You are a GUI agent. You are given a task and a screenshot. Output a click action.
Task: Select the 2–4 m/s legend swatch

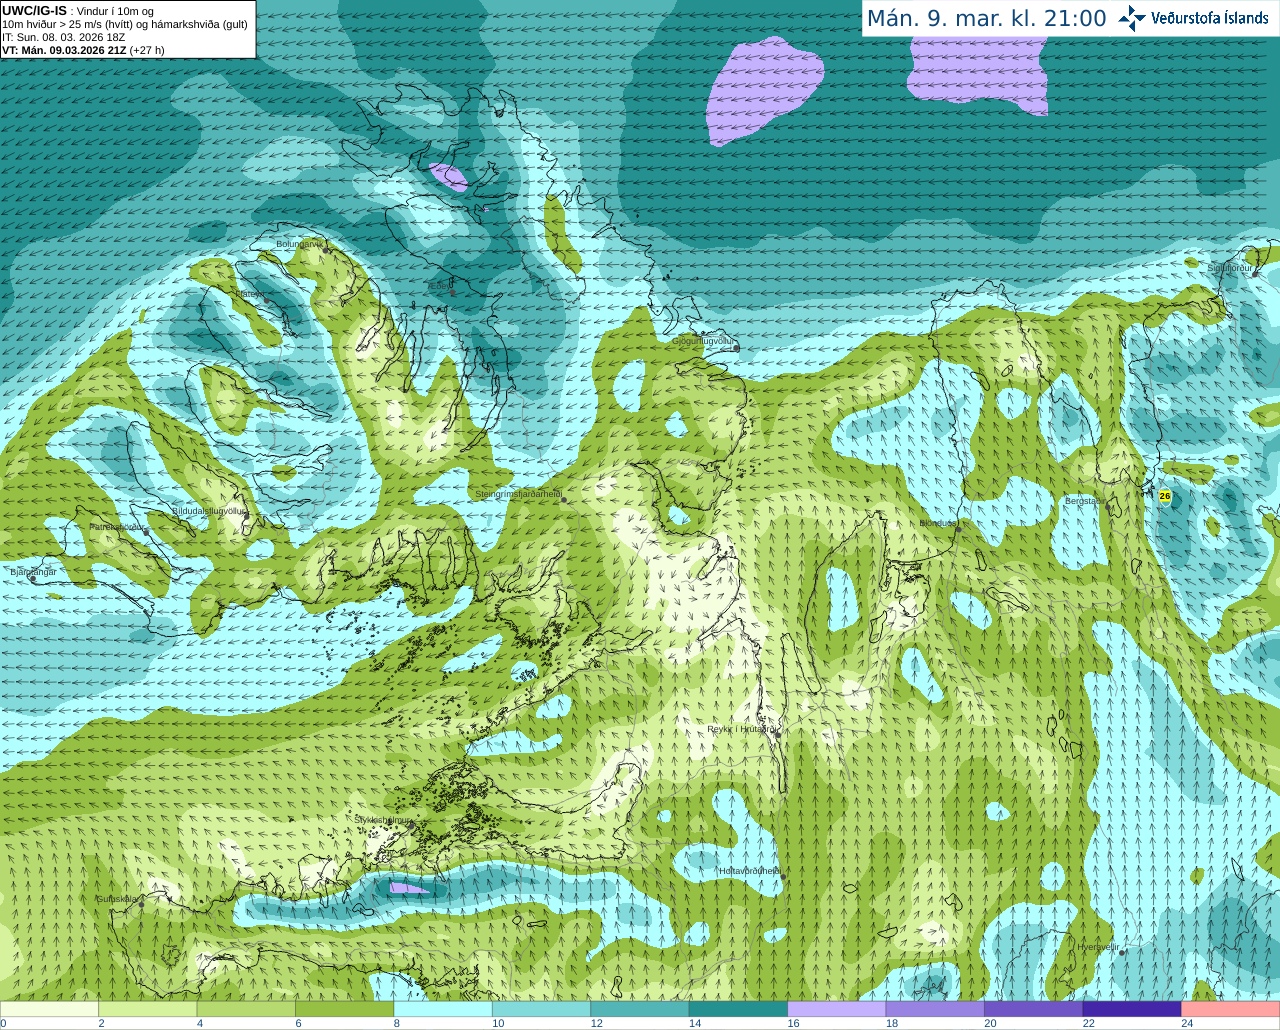tap(148, 1009)
